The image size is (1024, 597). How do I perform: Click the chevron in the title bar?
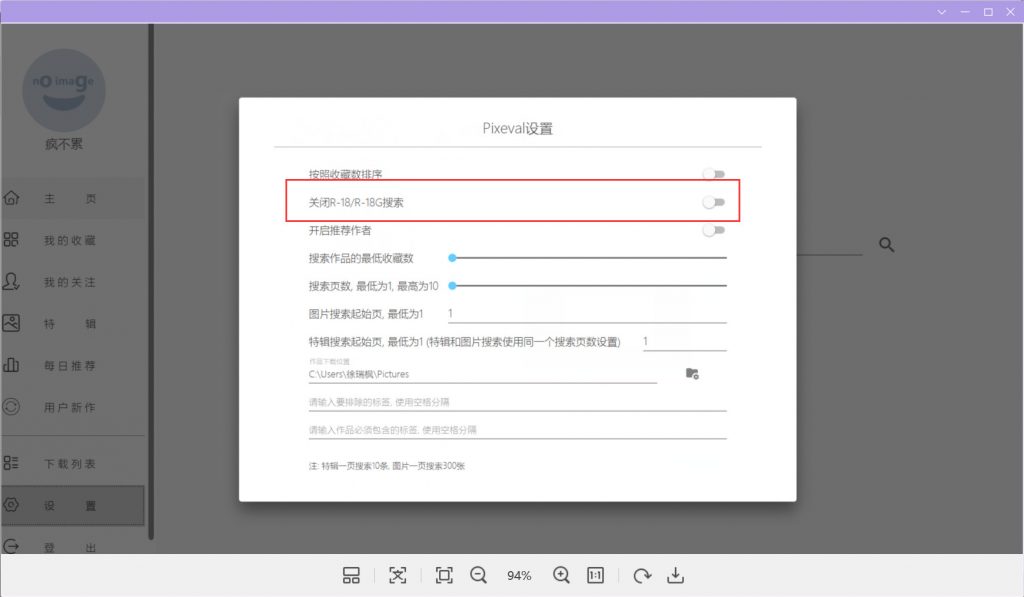(x=942, y=12)
